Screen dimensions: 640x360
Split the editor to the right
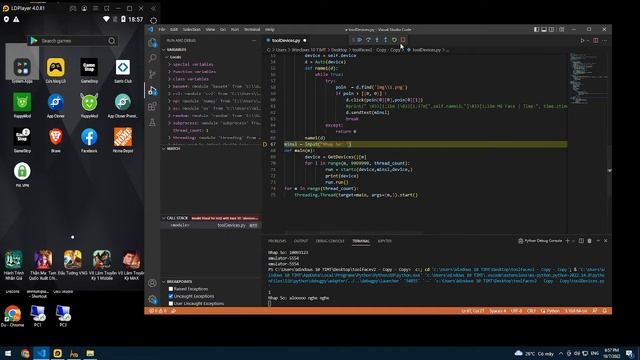596,40
